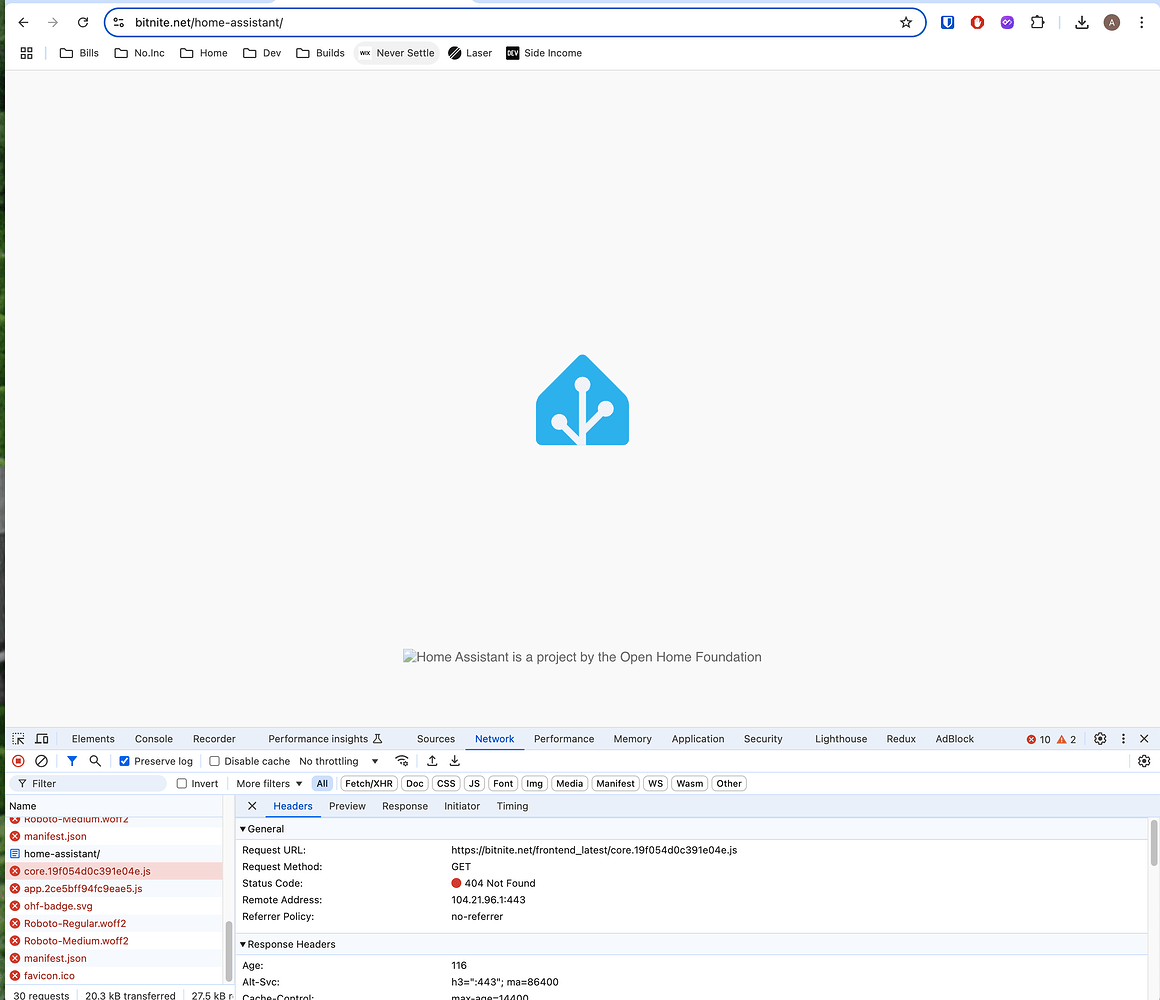Open the Preview tab for the request
Viewport: 1160px width, 1000px height.
pos(347,806)
